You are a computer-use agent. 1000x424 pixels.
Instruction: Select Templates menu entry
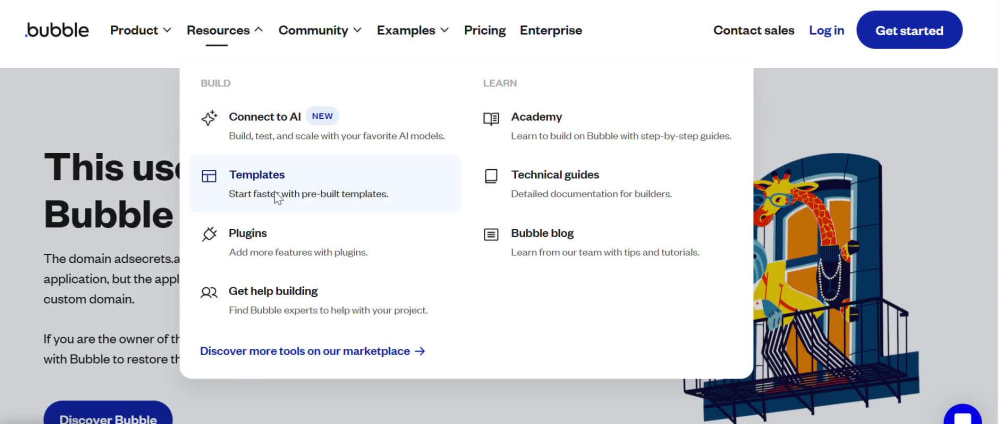tap(325, 184)
